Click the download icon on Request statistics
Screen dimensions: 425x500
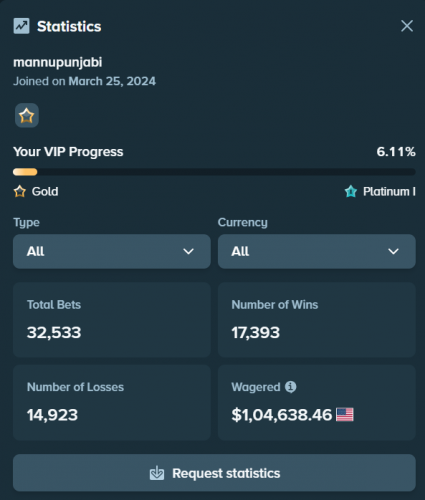(157, 473)
